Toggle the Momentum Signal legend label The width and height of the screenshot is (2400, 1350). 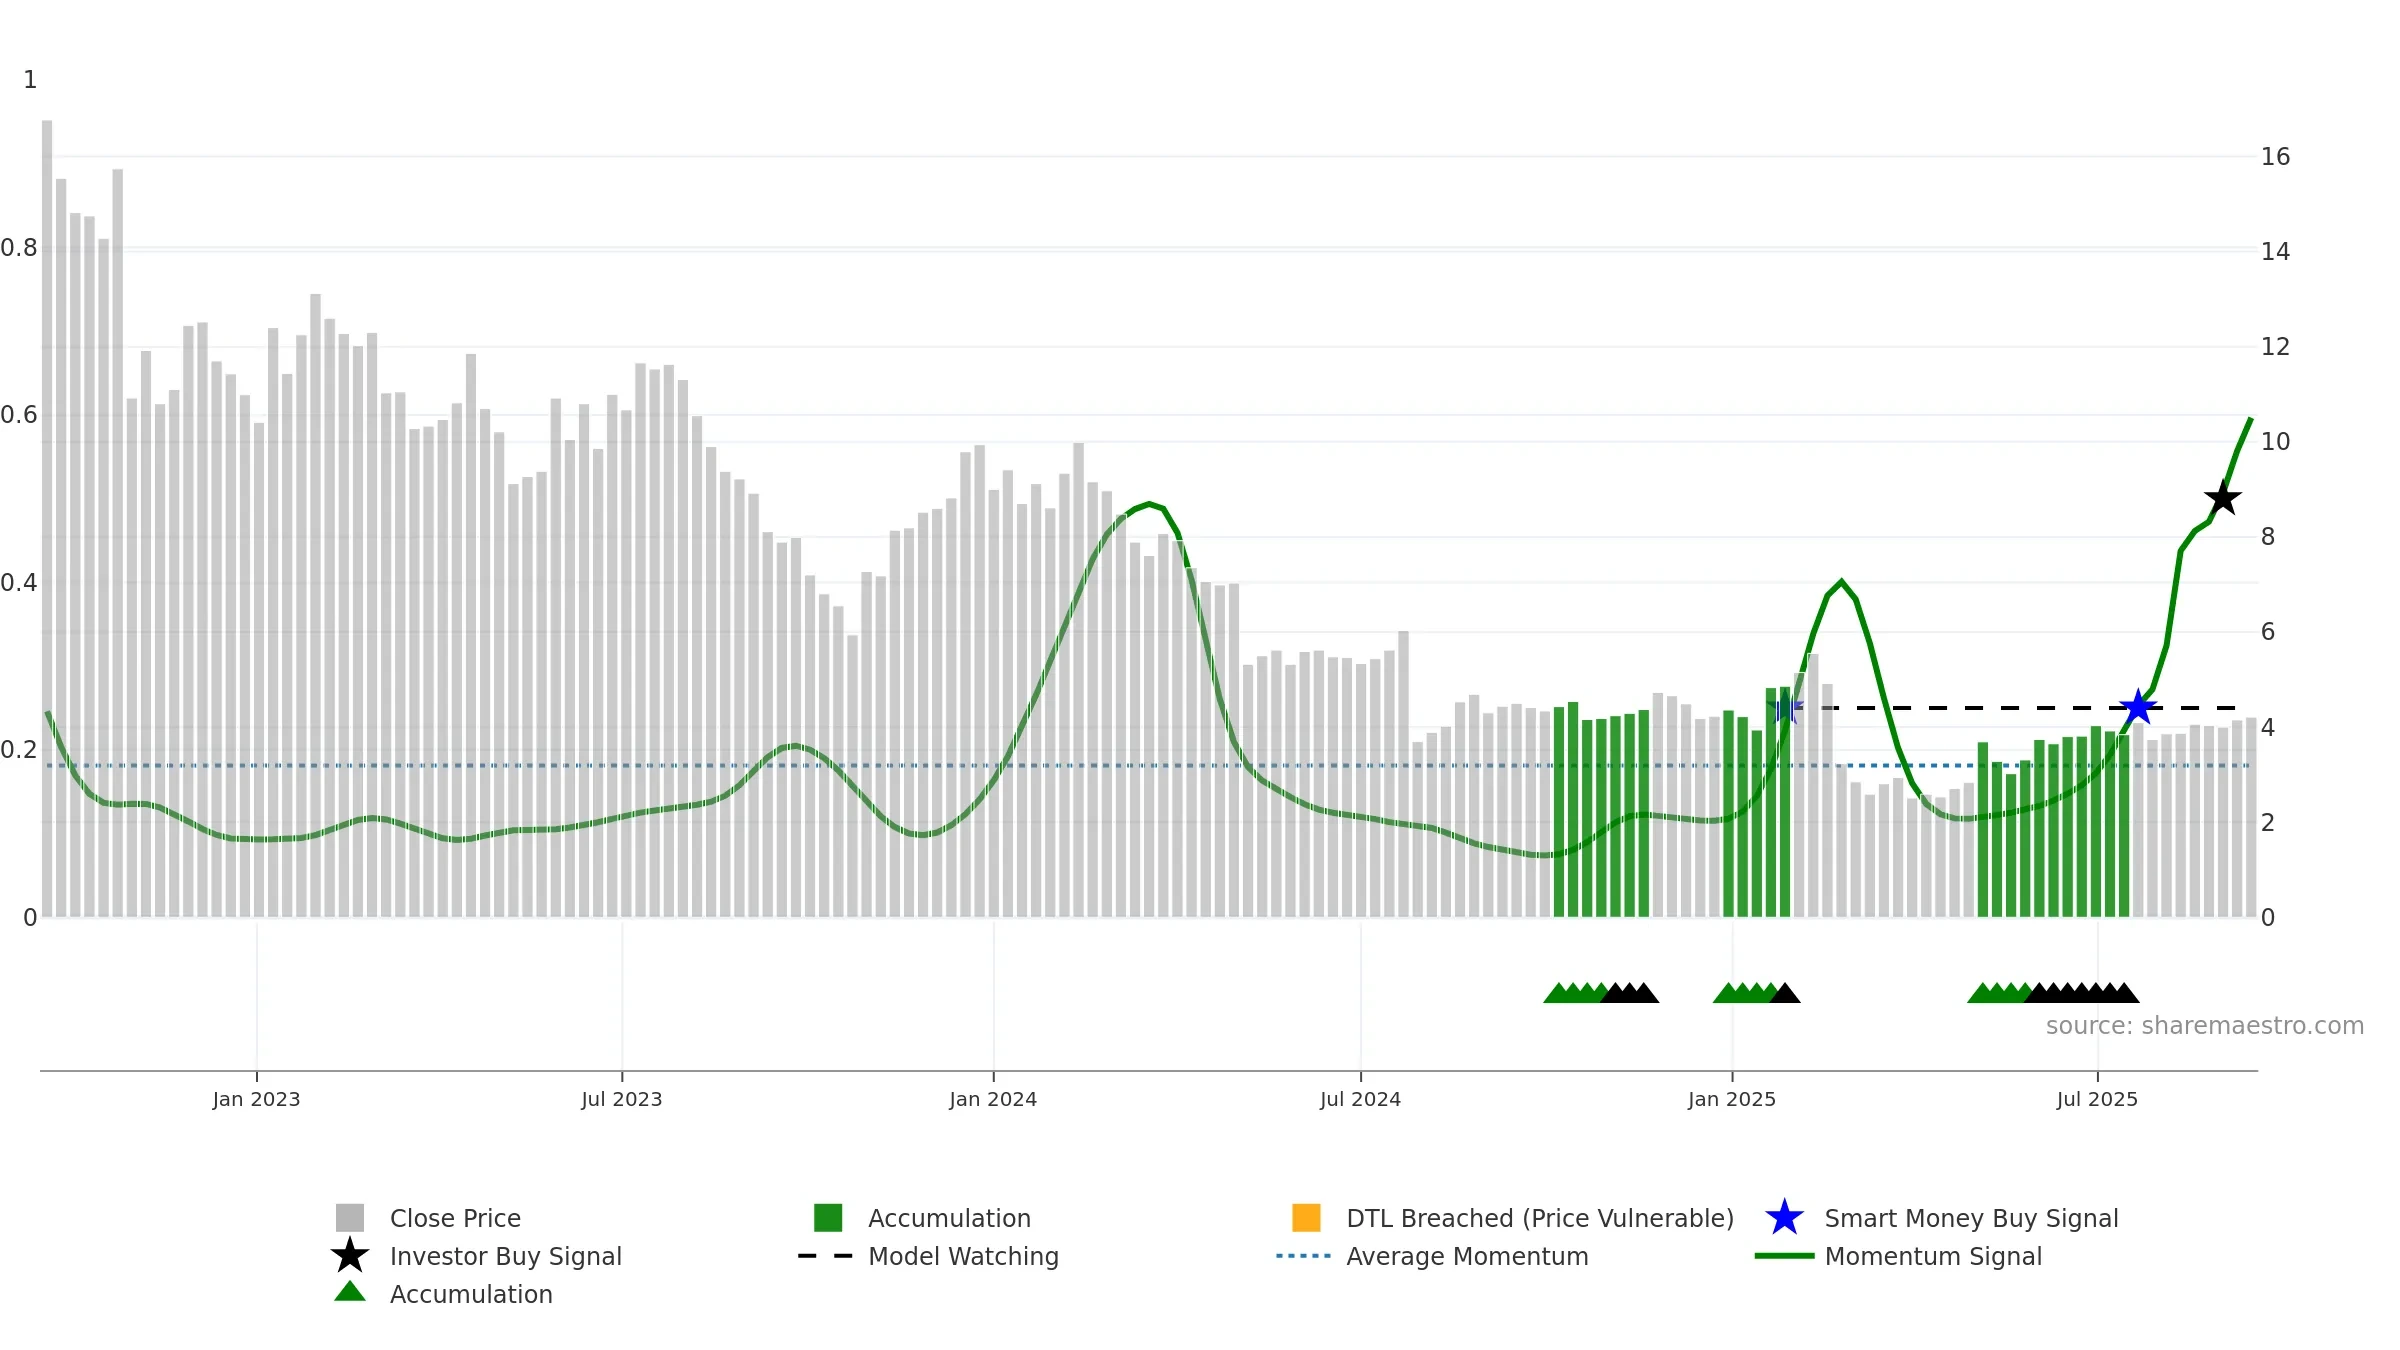(x=1933, y=1256)
